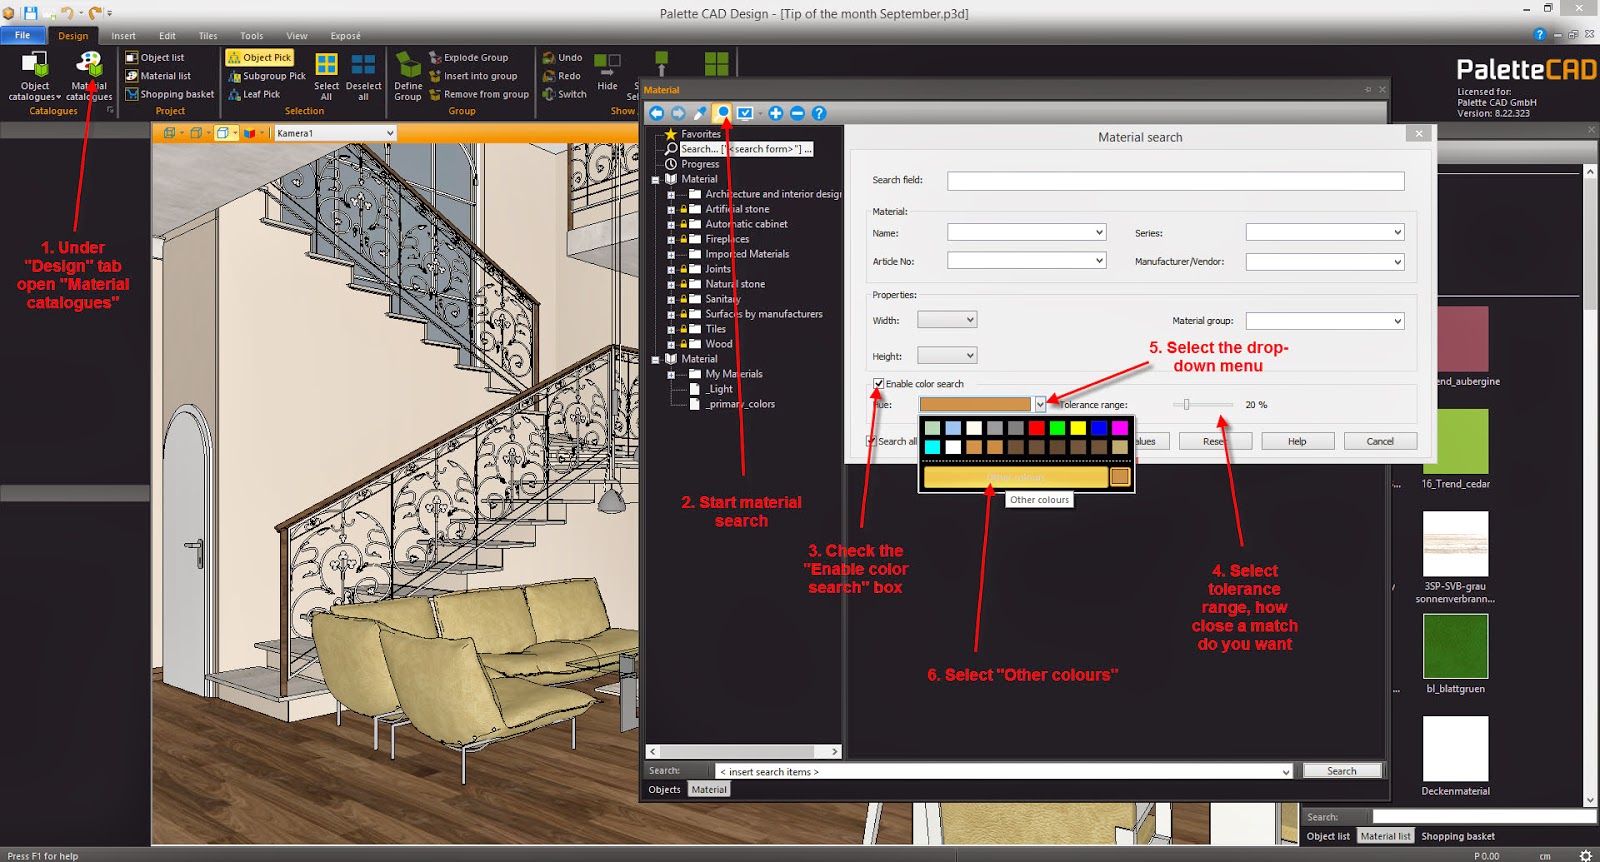Open Object catalogues in the ribbon
Viewport: 1600px width, 862px height.
34,77
